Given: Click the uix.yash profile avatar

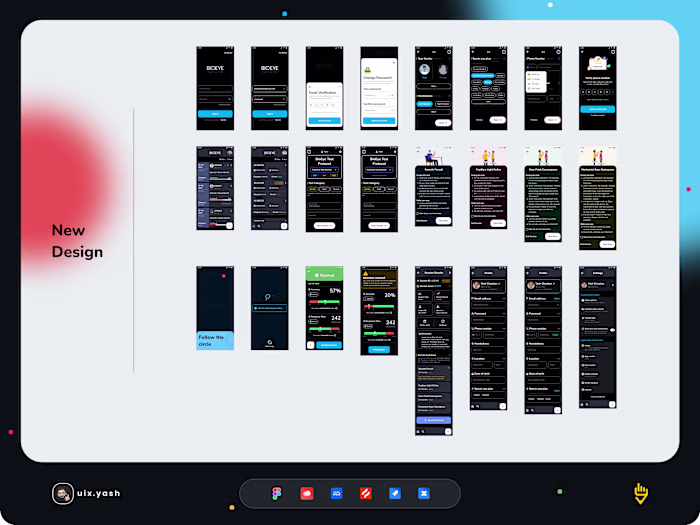Looking at the screenshot, I should pyautogui.click(x=62, y=494).
